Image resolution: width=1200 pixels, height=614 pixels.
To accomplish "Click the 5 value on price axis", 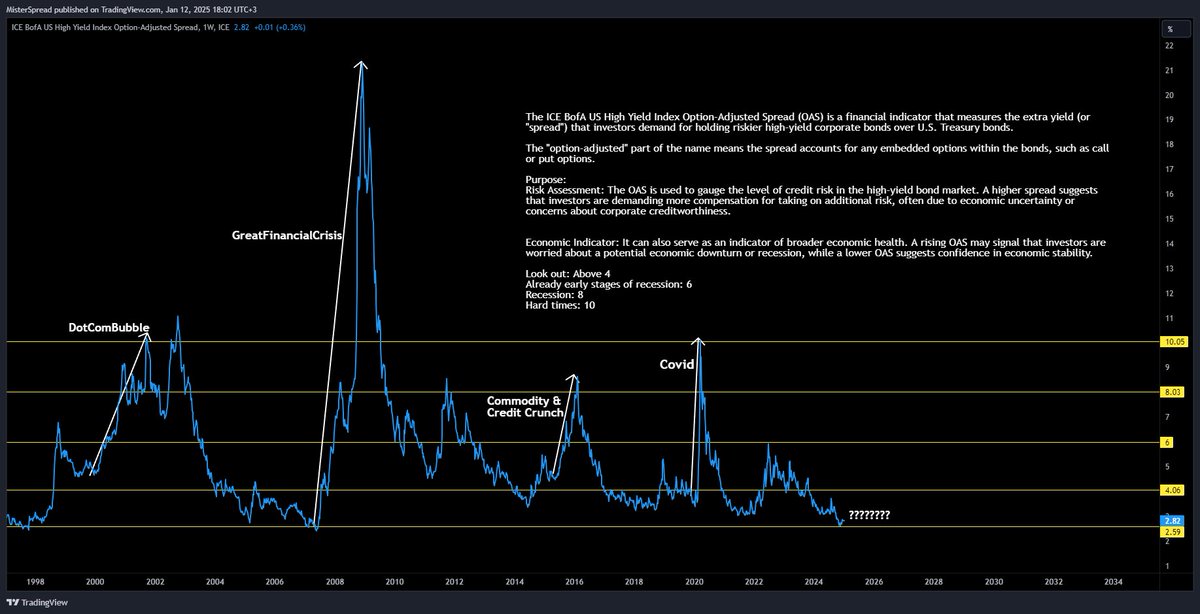I will 1166,467.
